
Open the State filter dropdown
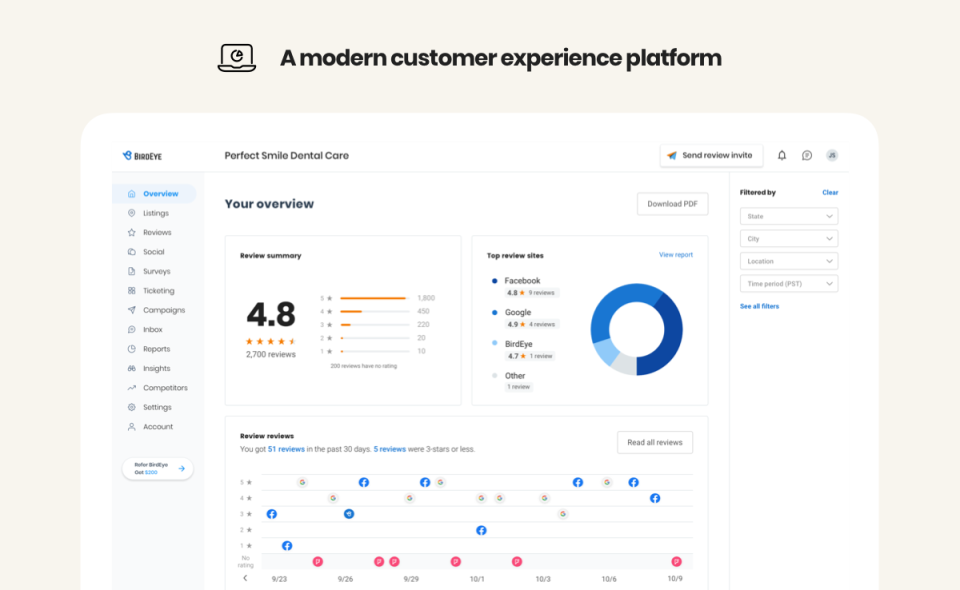tap(789, 217)
